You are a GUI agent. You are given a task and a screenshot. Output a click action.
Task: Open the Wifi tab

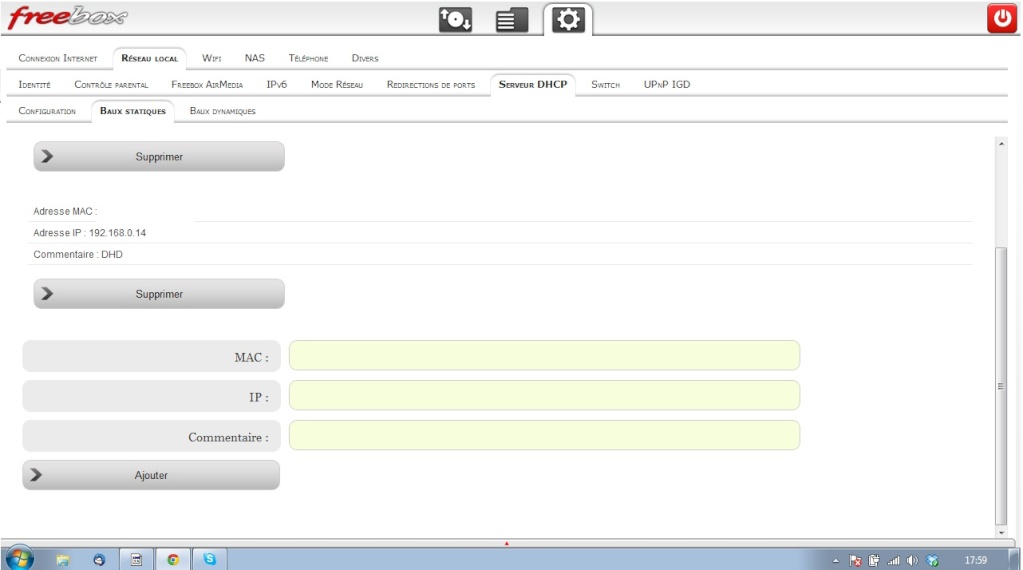pyautogui.click(x=211, y=58)
